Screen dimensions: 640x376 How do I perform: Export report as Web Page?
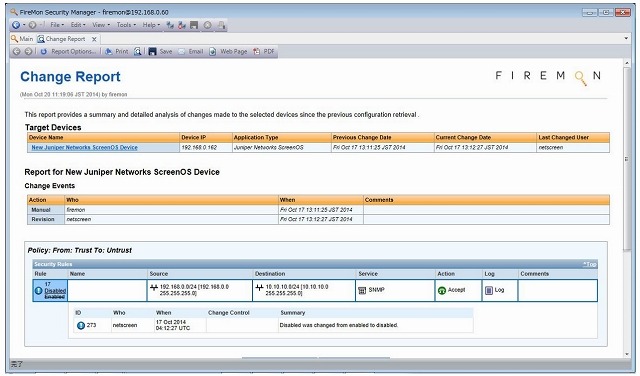click(228, 51)
